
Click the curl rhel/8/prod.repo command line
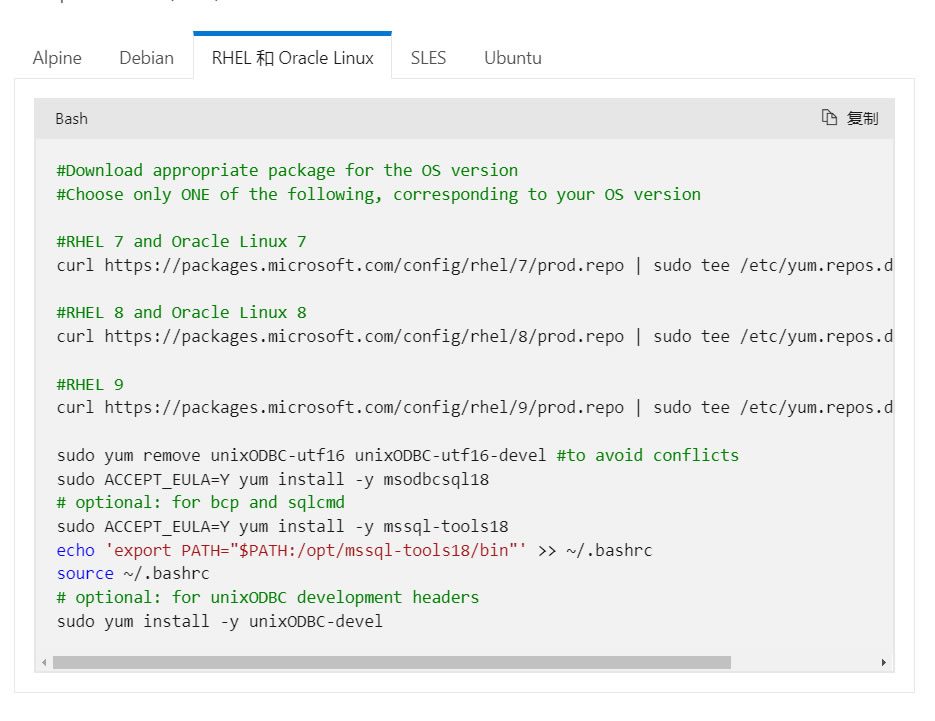[x=475, y=336]
